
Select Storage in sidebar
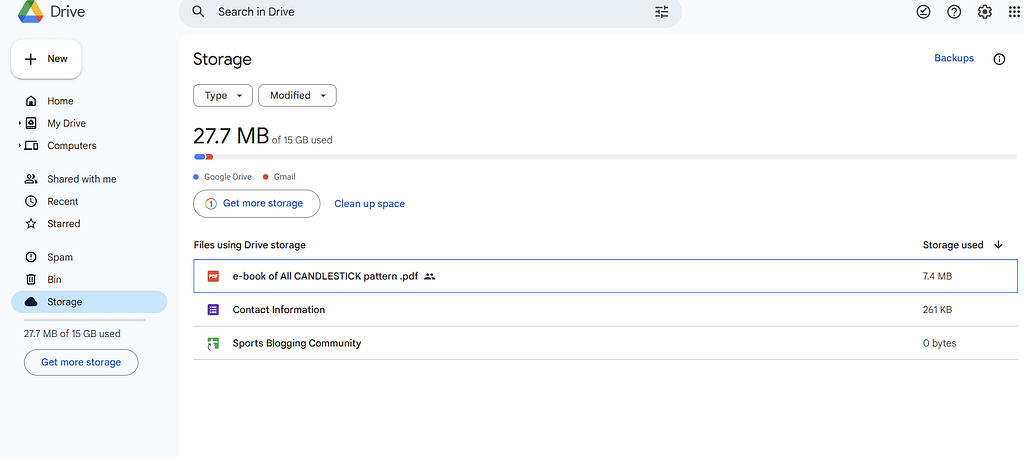[x=89, y=302]
